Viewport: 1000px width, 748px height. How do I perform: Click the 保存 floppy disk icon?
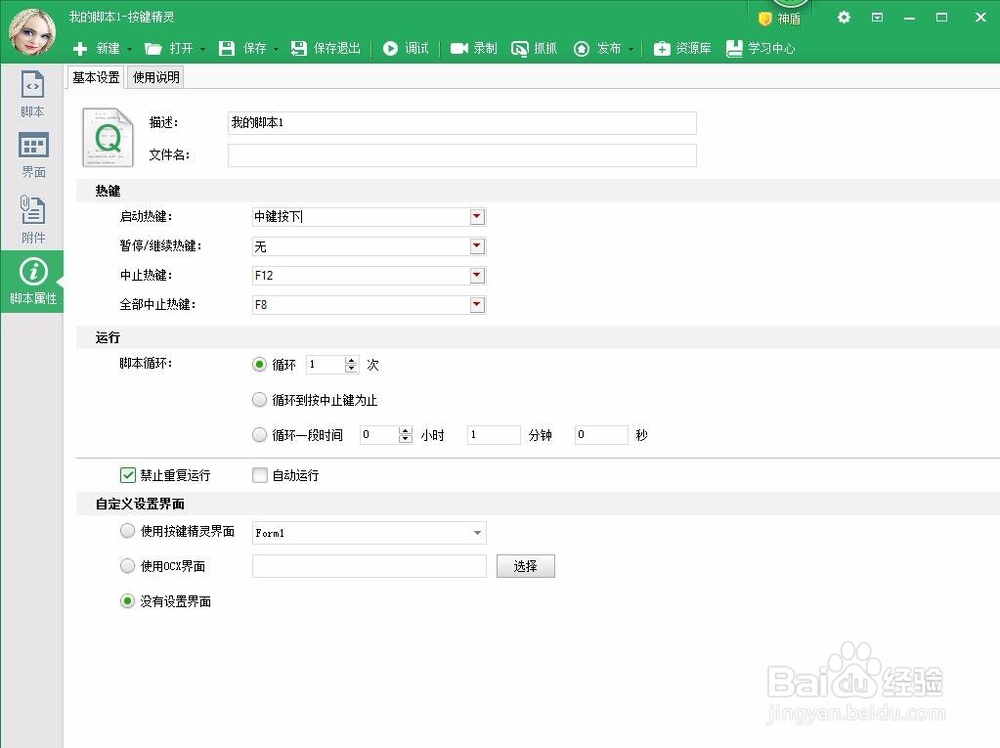226,48
